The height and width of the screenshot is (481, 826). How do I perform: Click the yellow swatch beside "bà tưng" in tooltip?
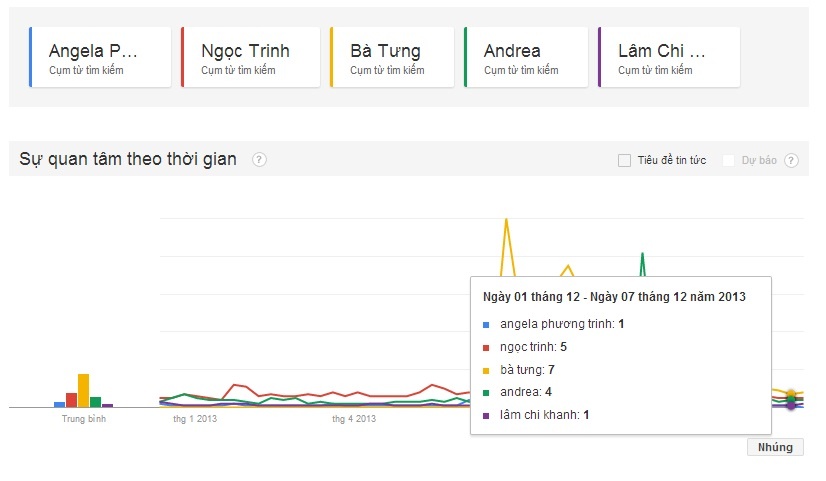point(486,370)
